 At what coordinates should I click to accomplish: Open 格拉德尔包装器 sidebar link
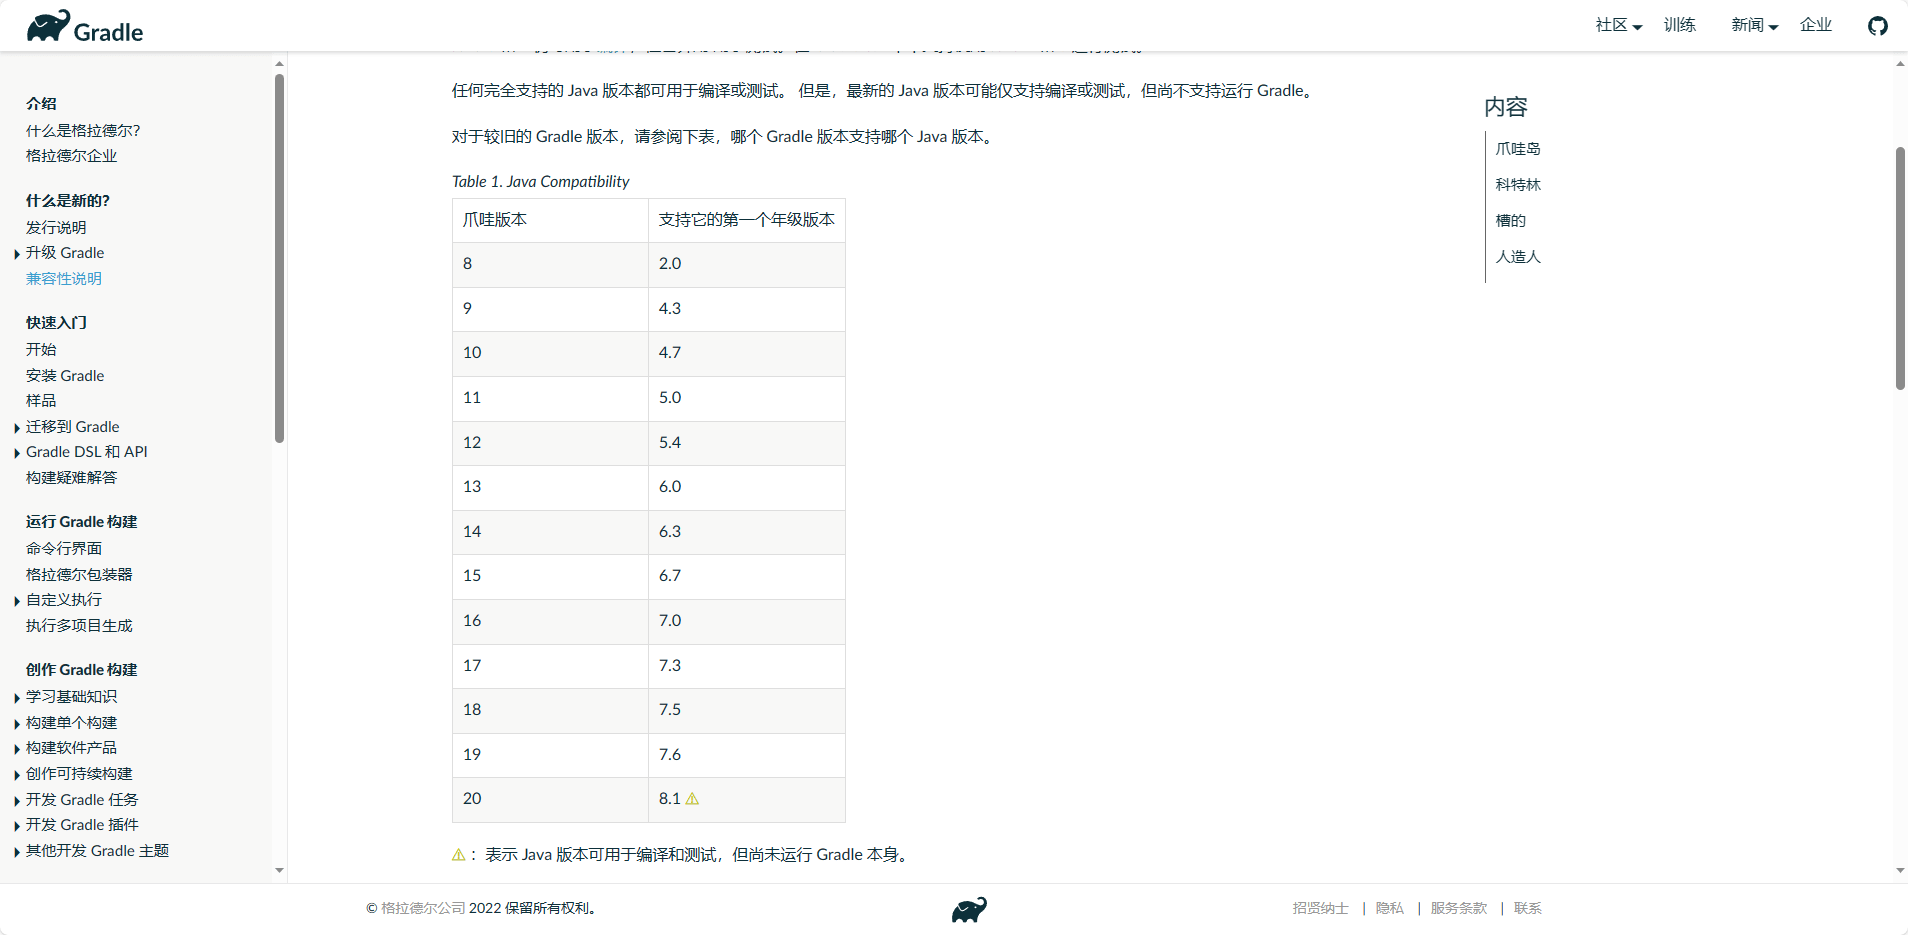[x=79, y=575]
